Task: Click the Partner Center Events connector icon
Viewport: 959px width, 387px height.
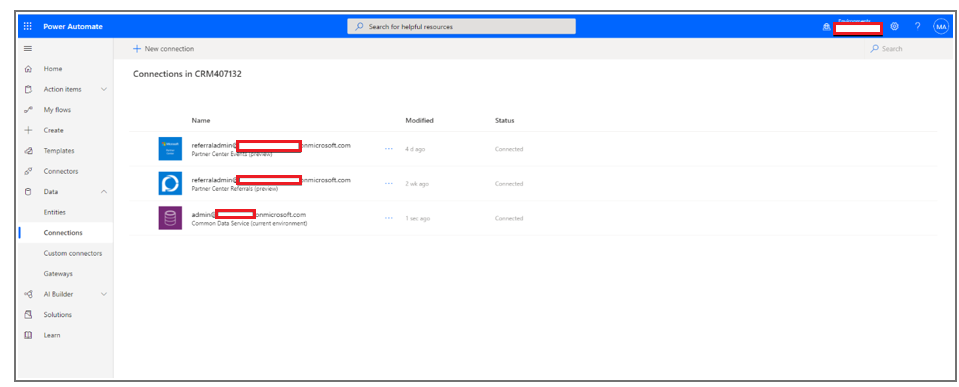Action: (x=170, y=149)
